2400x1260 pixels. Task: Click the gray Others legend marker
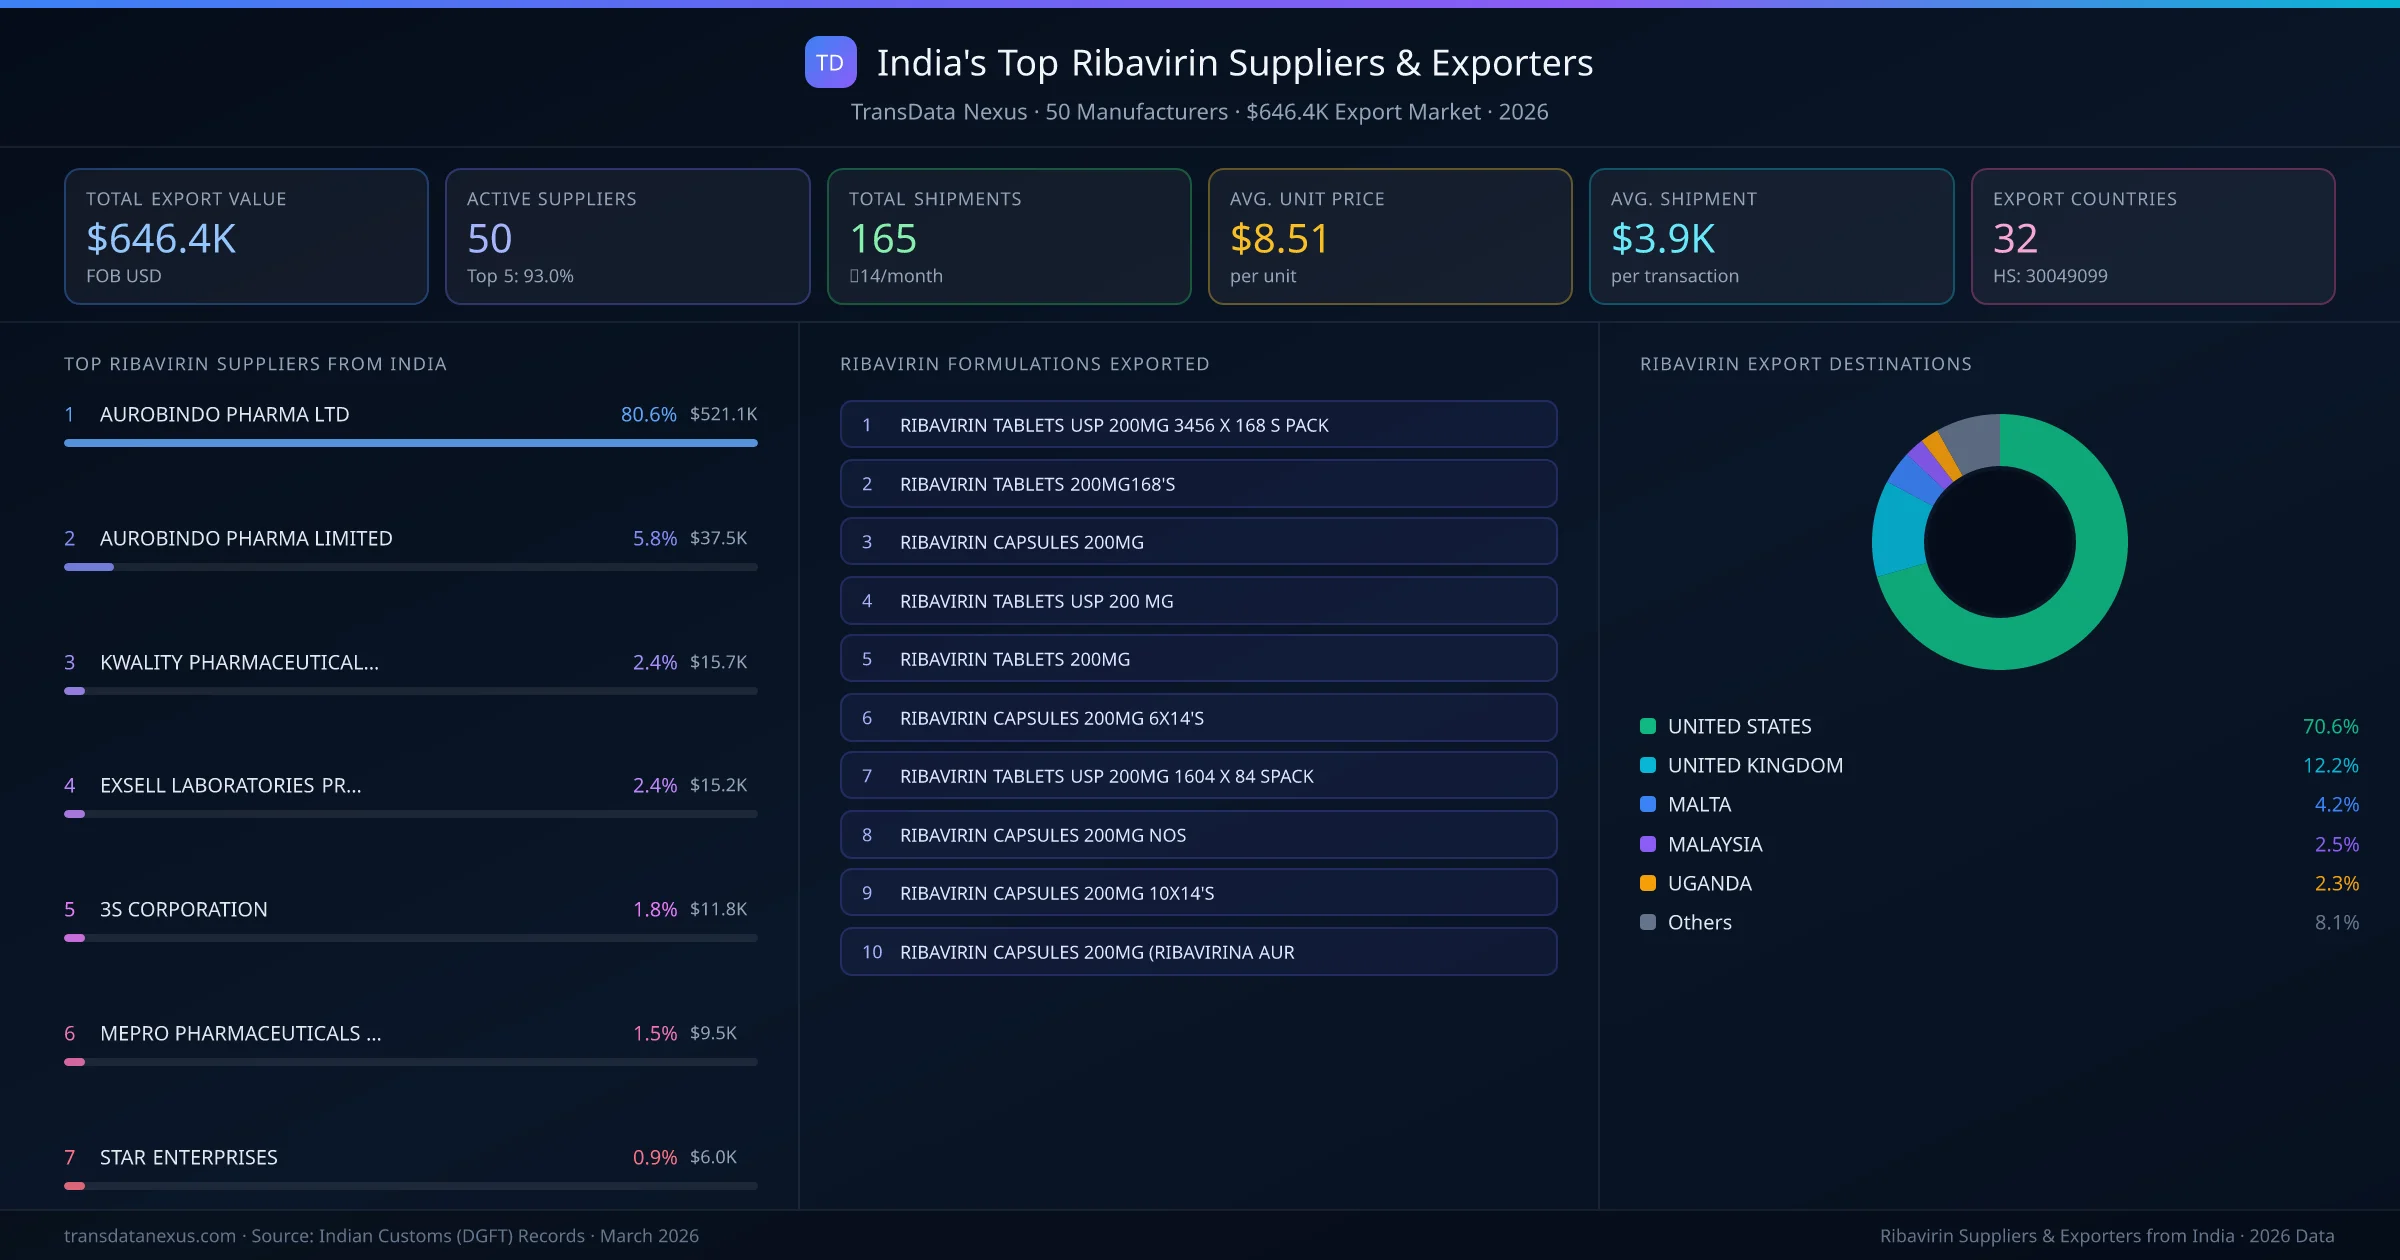click(1646, 922)
